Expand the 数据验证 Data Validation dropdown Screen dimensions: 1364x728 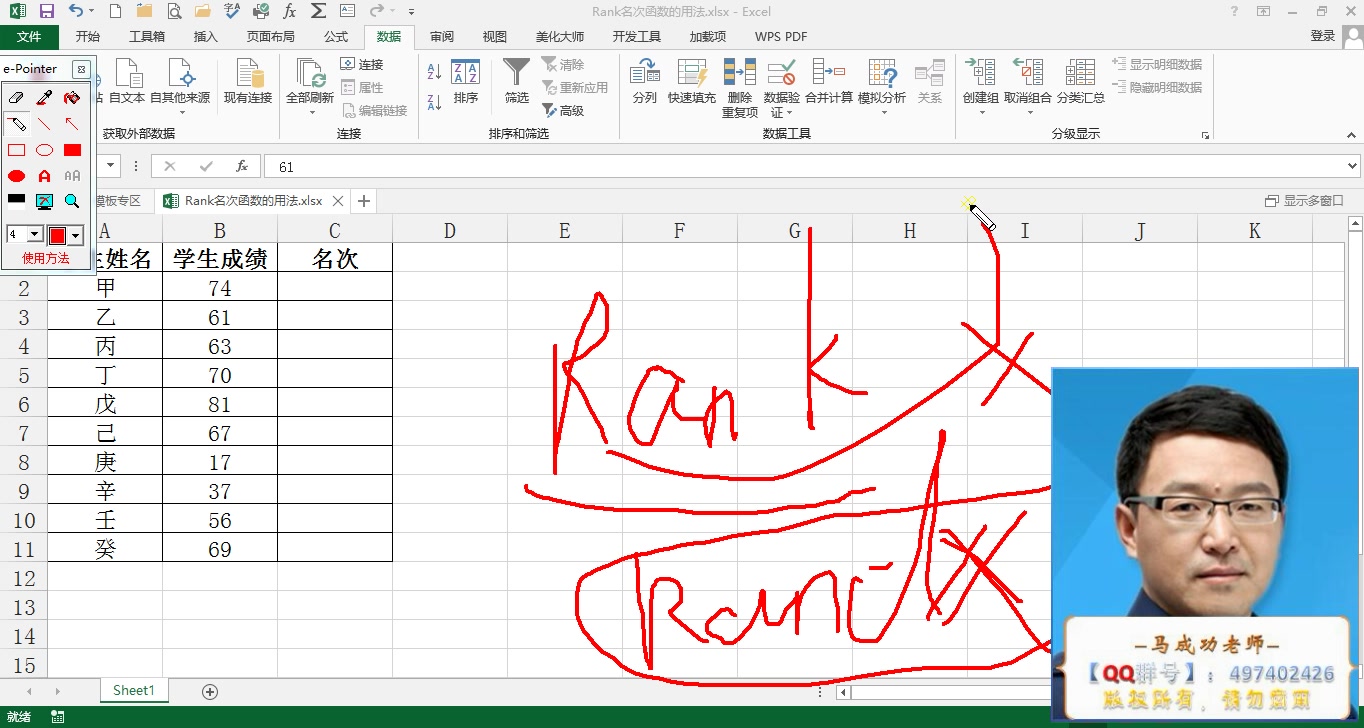tap(791, 113)
